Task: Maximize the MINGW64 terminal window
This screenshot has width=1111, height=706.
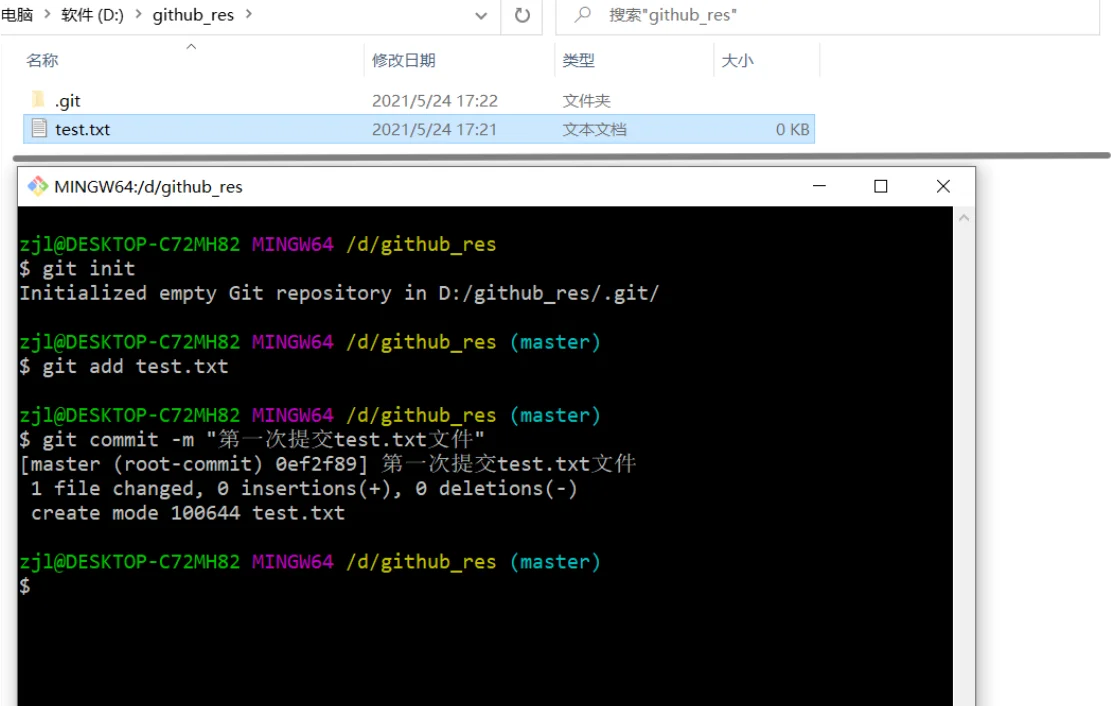Action: (881, 186)
